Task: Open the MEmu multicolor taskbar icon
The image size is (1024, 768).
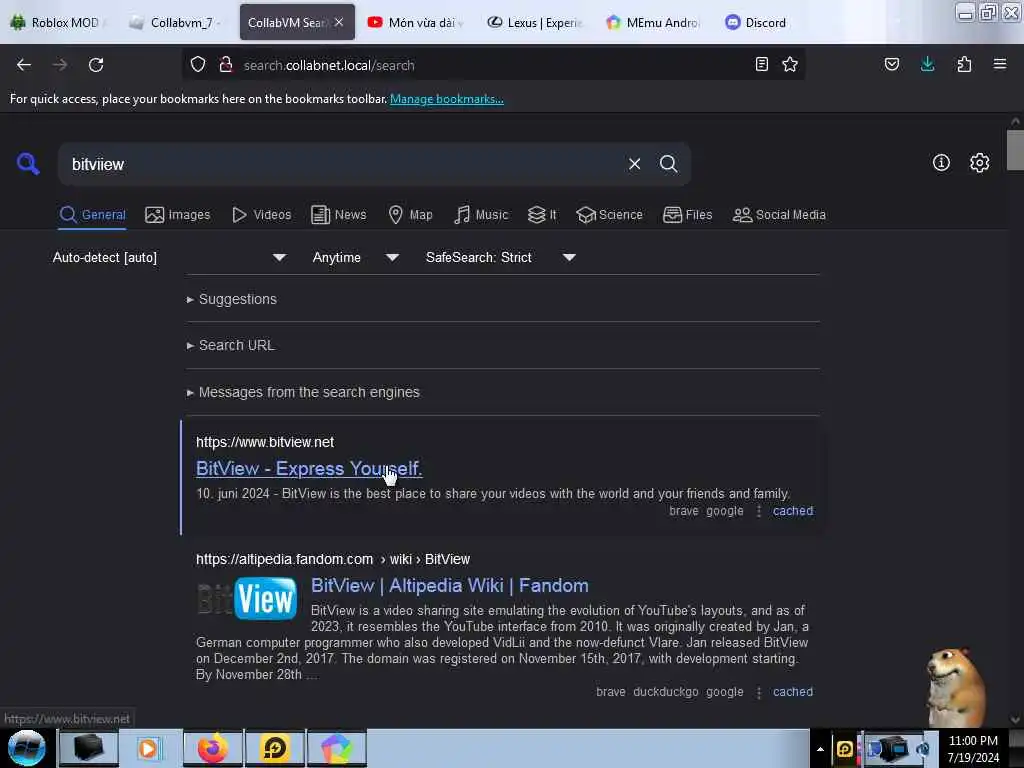Action: pyautogui.click(x=336, y=748)
